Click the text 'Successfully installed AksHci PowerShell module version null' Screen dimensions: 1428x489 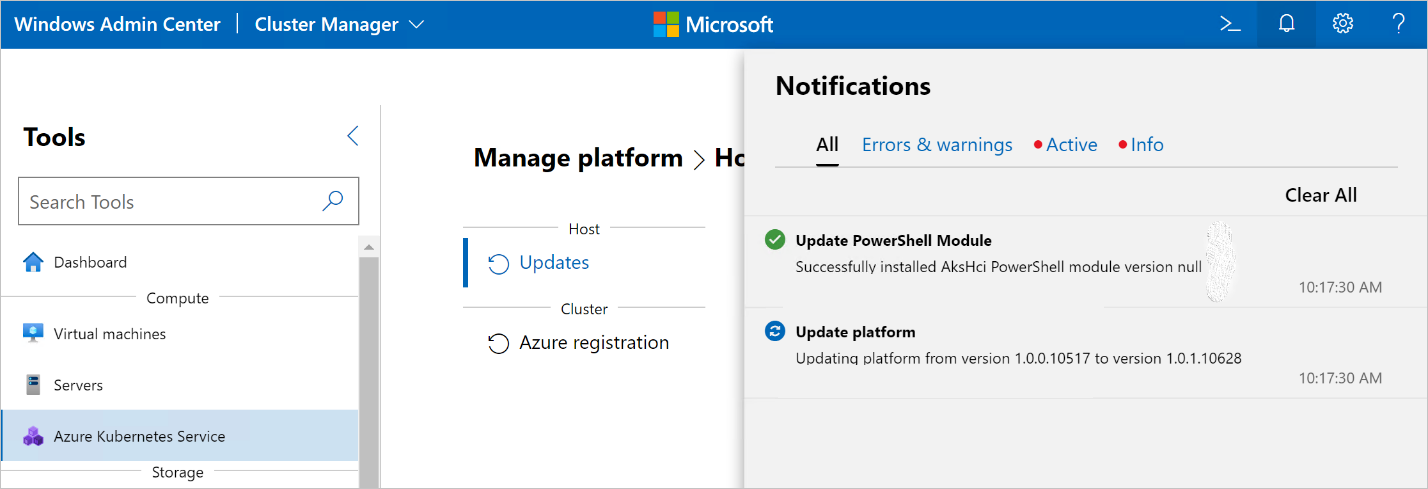[x=998, y=266]
